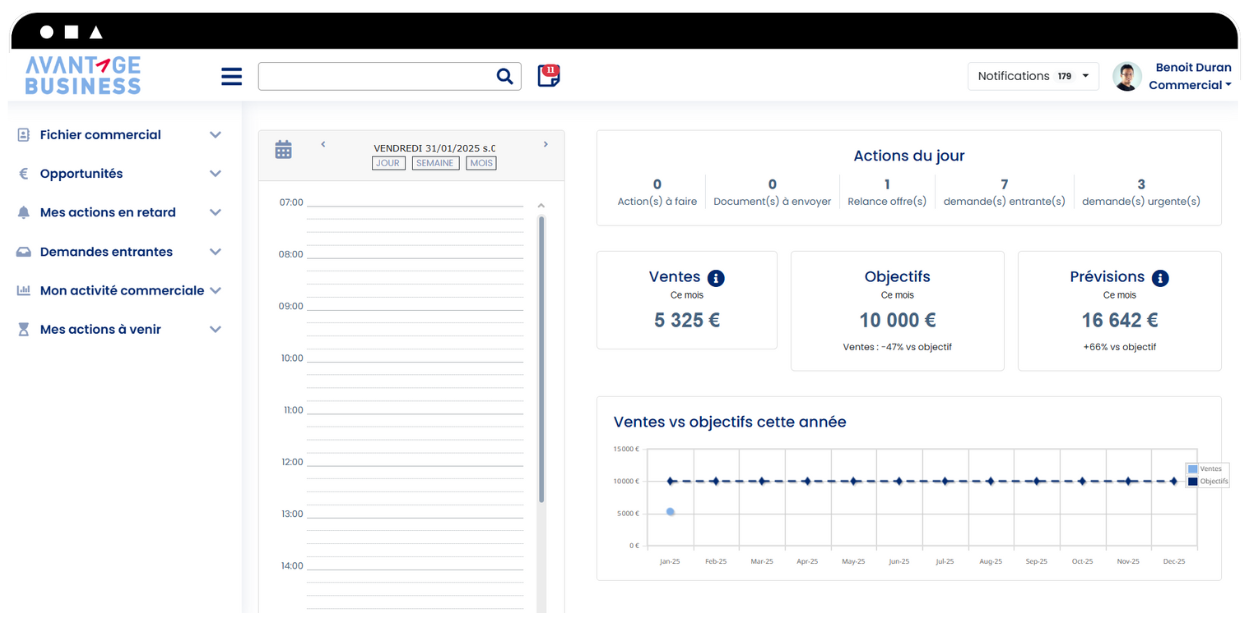Viewport: 1247px width, 626px height.
Task: Click the calendar icon above the day planner
Action: point(283,148)
